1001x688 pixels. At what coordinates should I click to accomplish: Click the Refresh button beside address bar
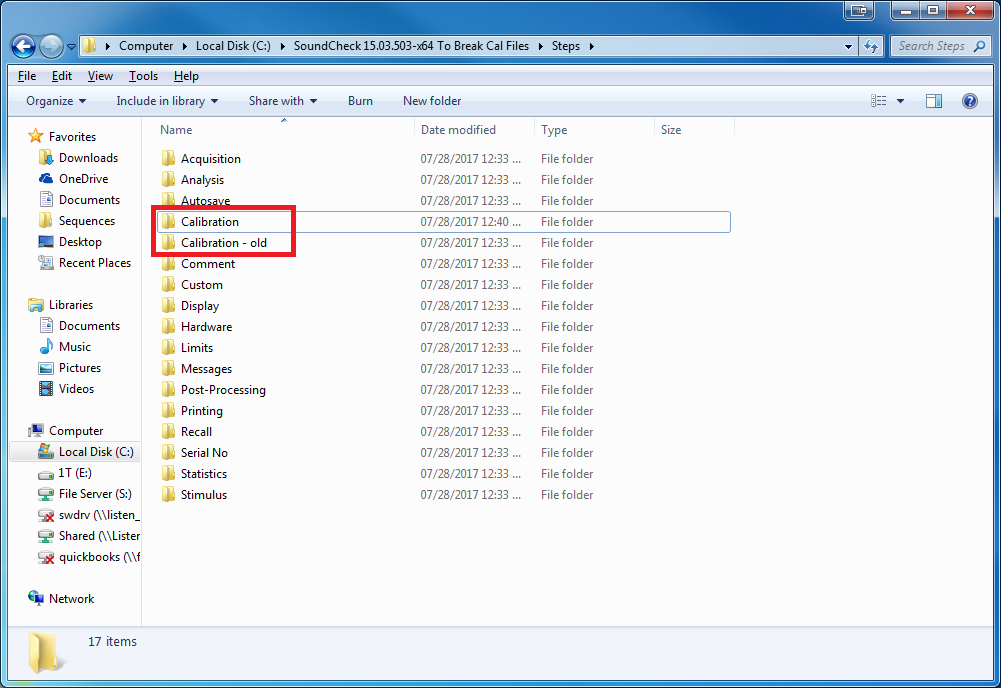click(871, 46)
